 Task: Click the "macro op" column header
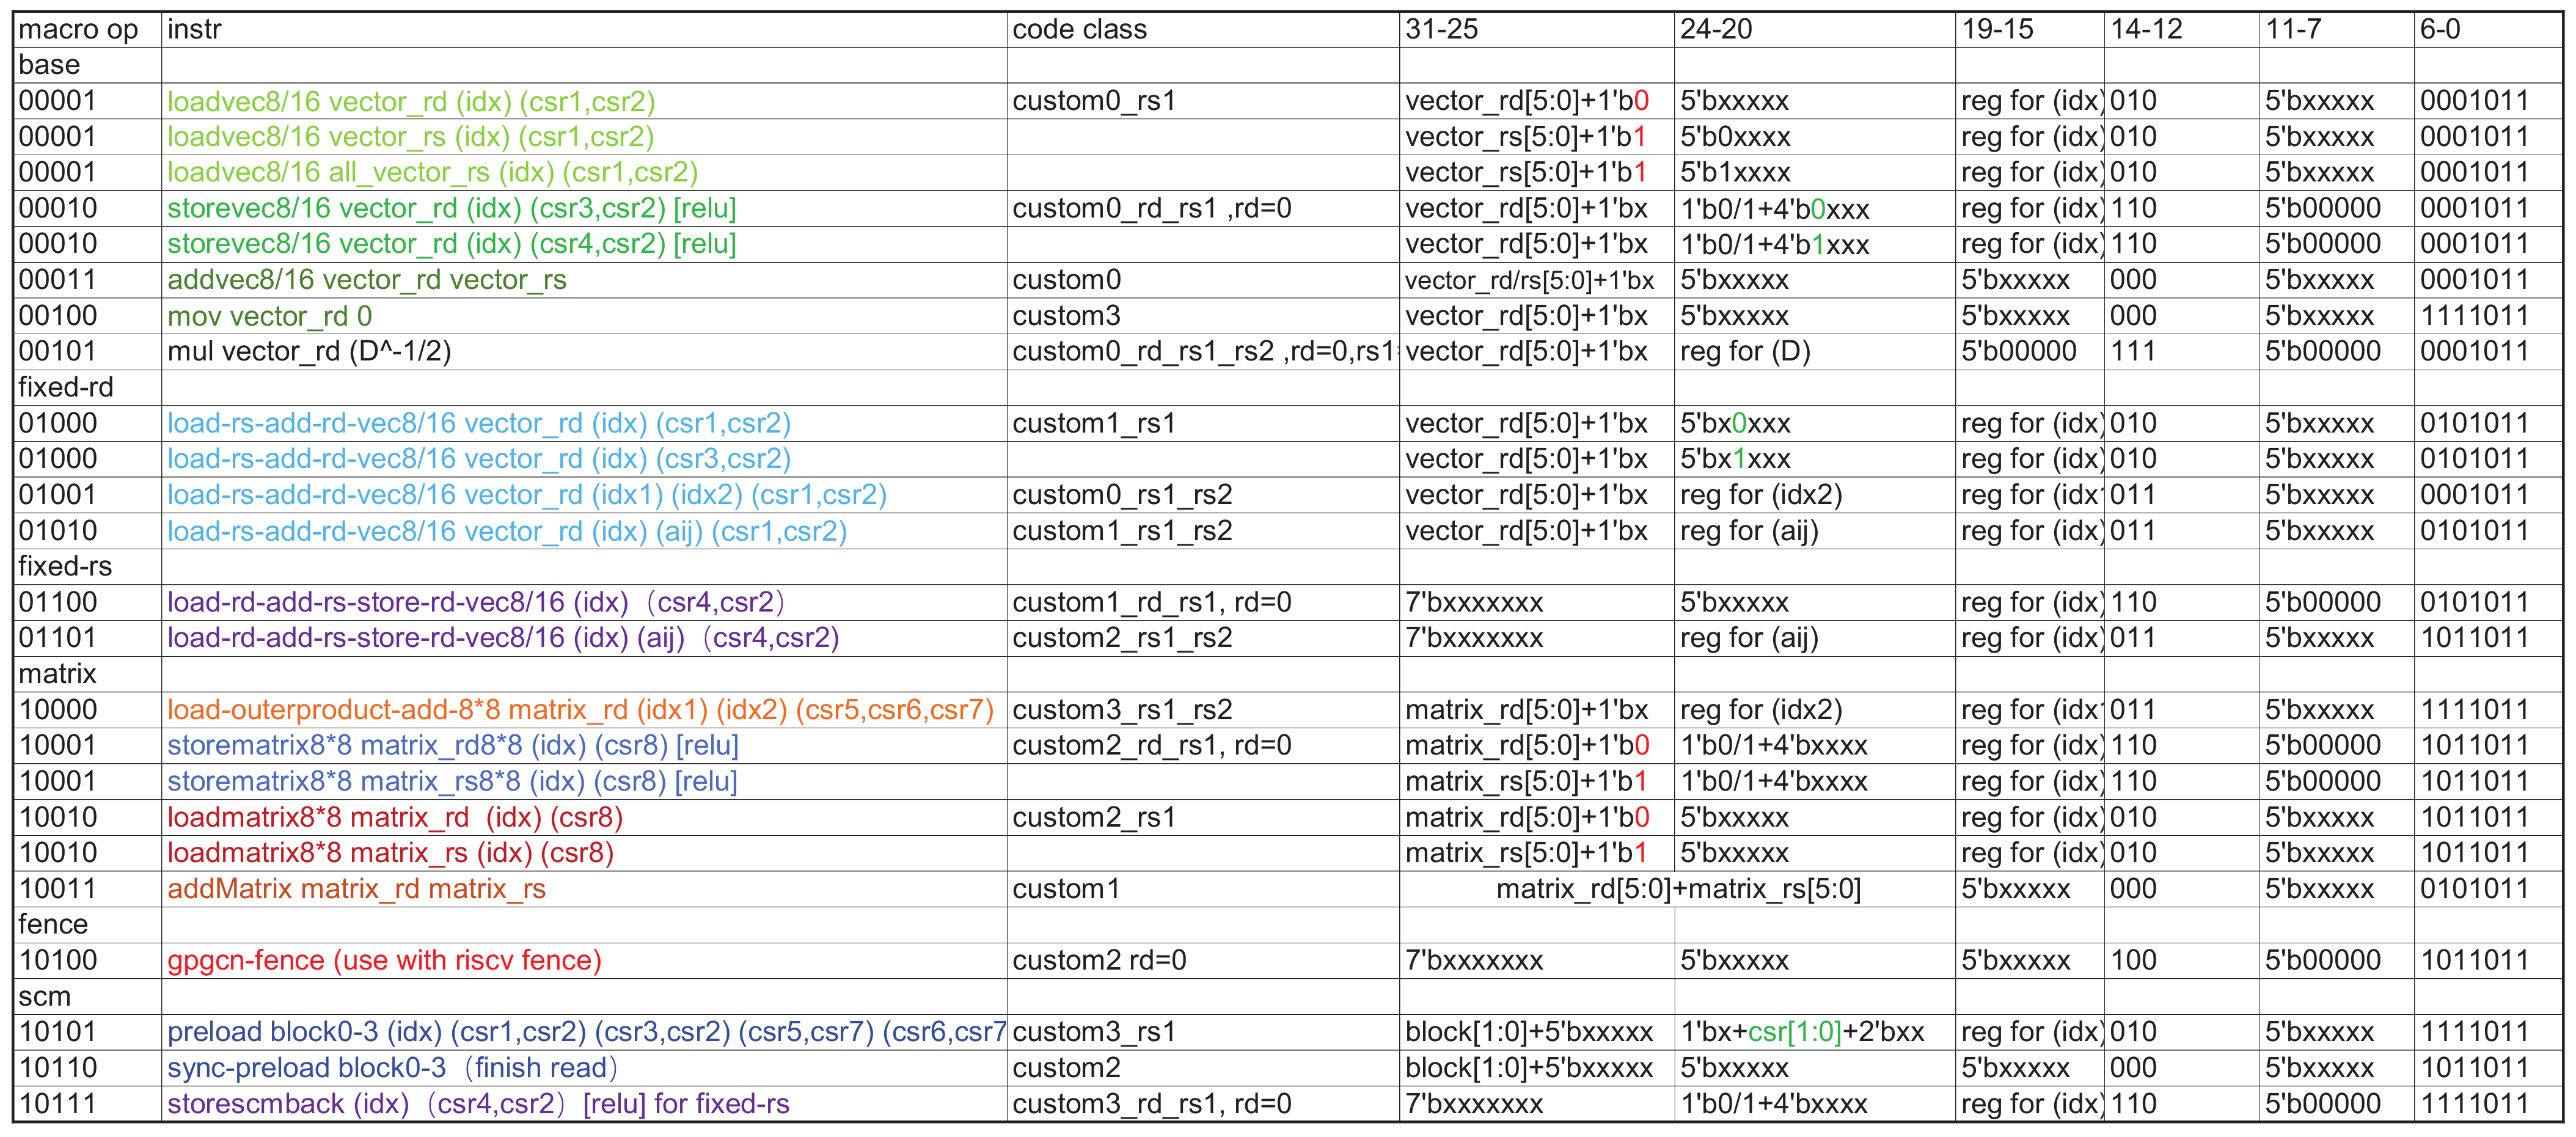[x=78, y=30]
